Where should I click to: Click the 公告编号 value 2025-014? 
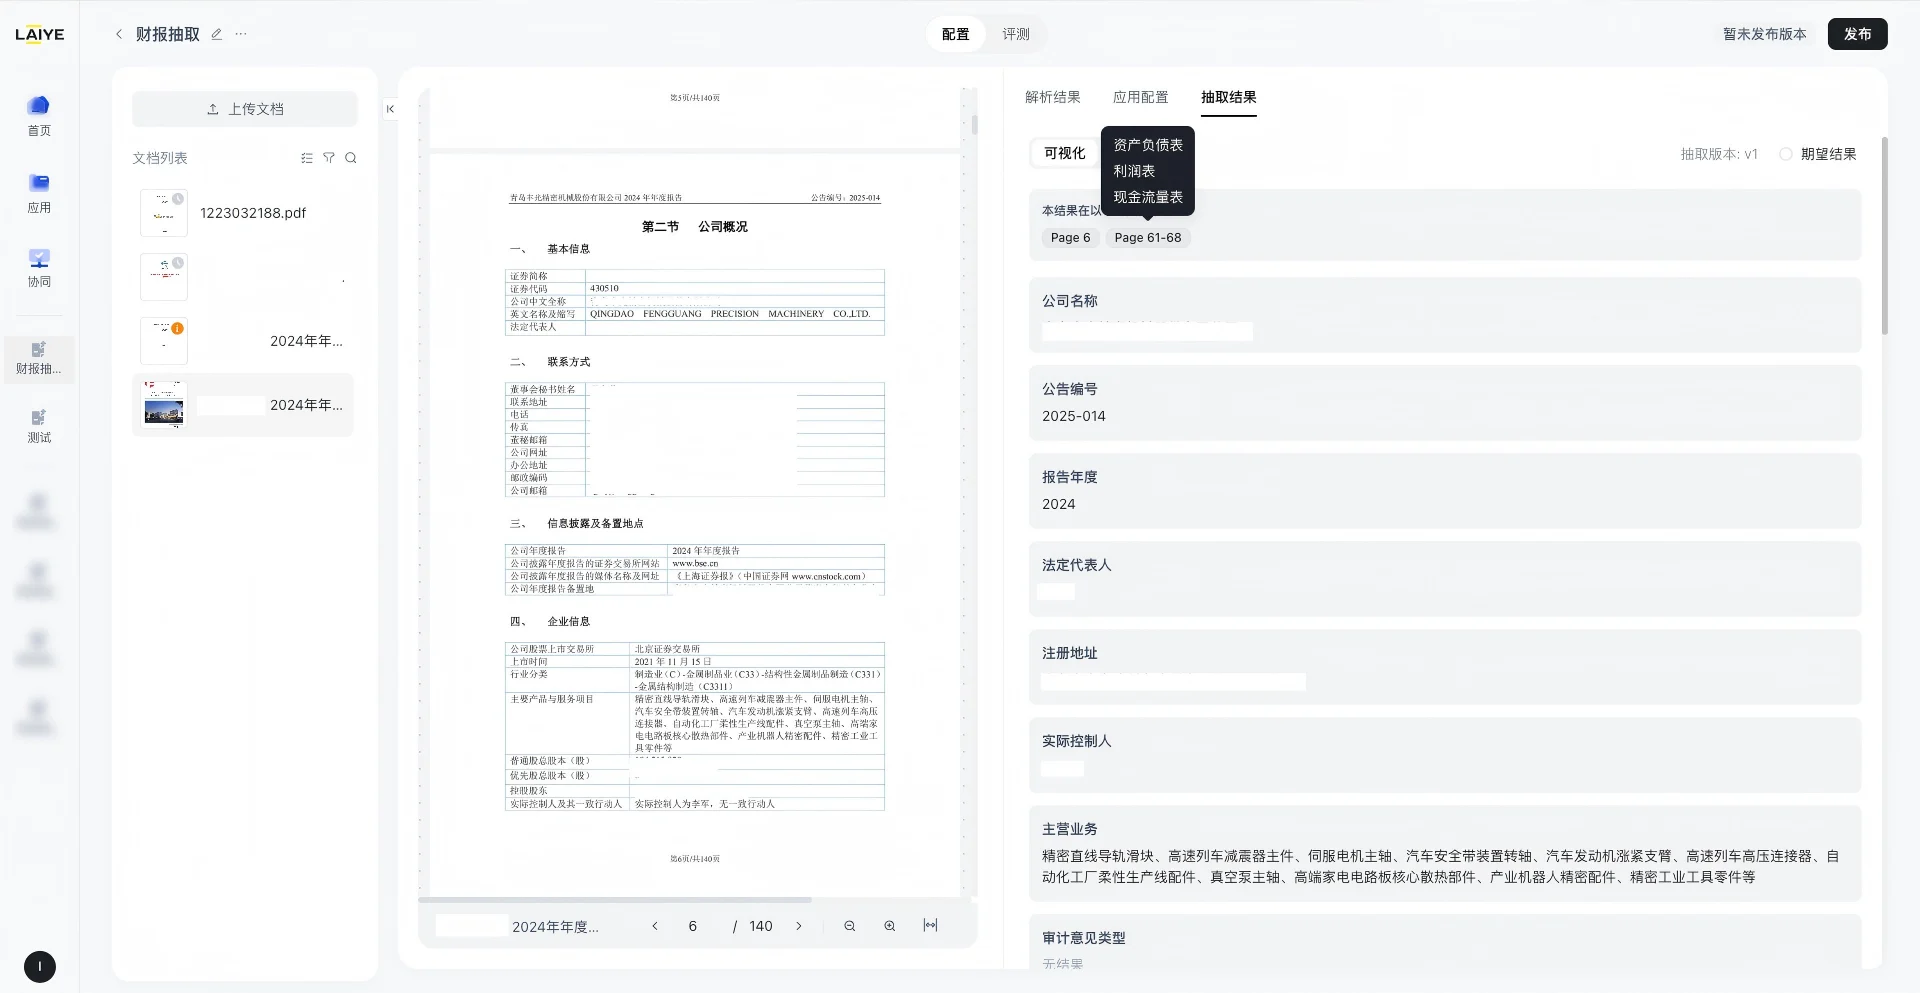(x=1074, y=416)
